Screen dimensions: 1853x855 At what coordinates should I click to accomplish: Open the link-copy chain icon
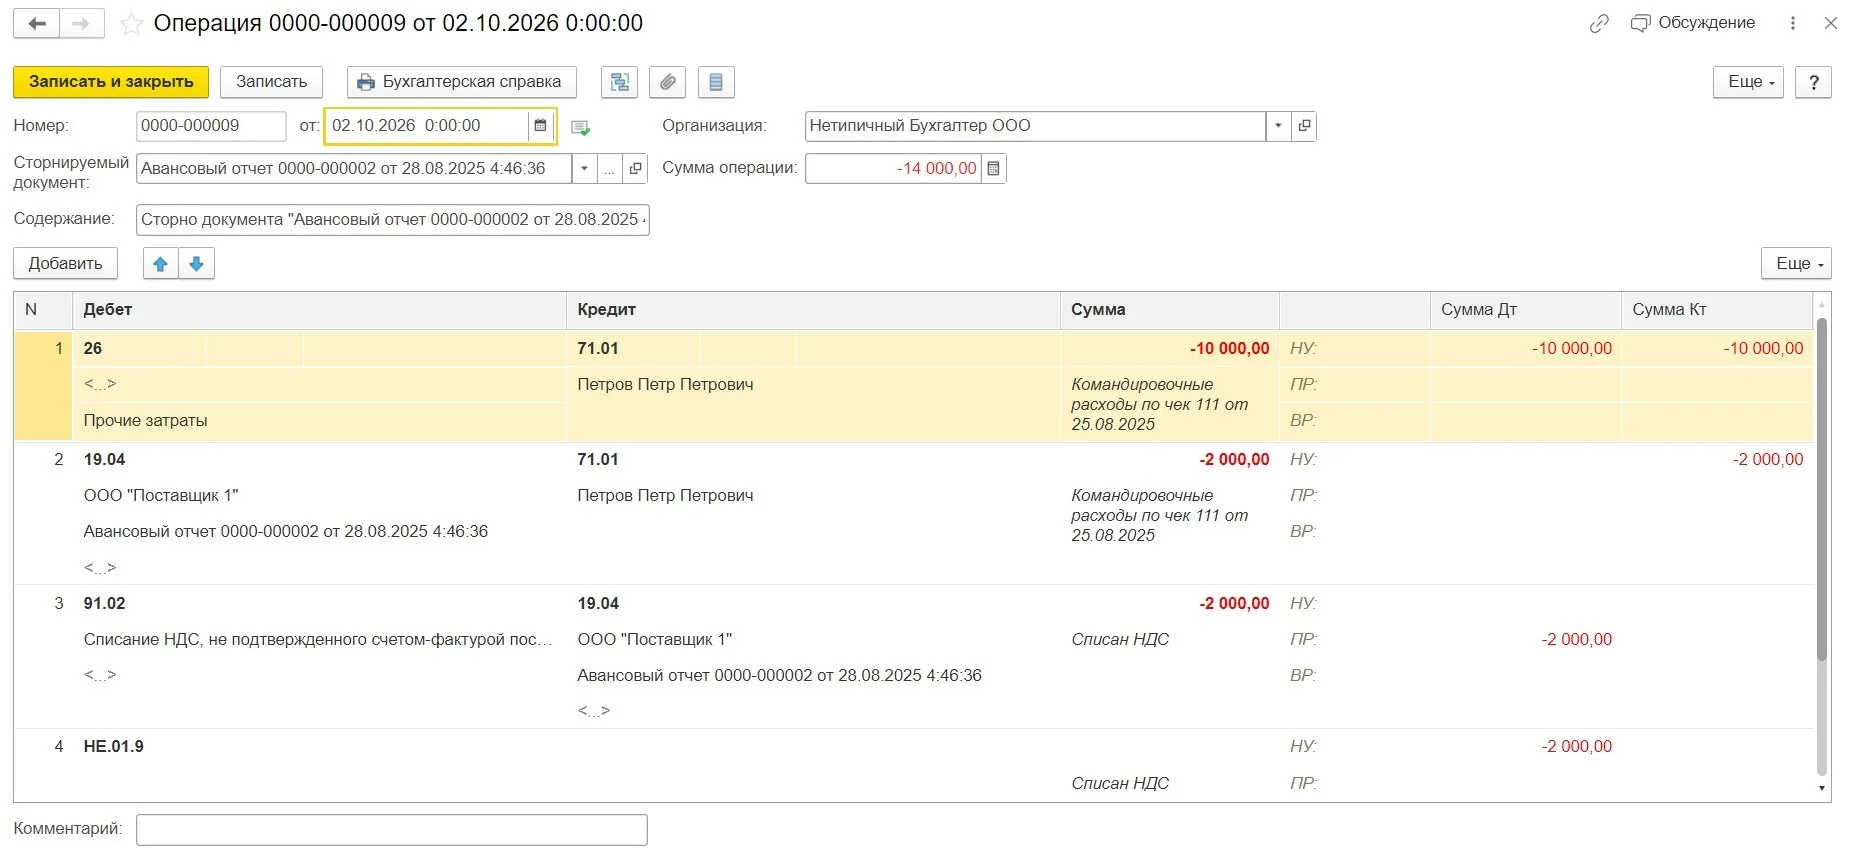point(1599,23)
